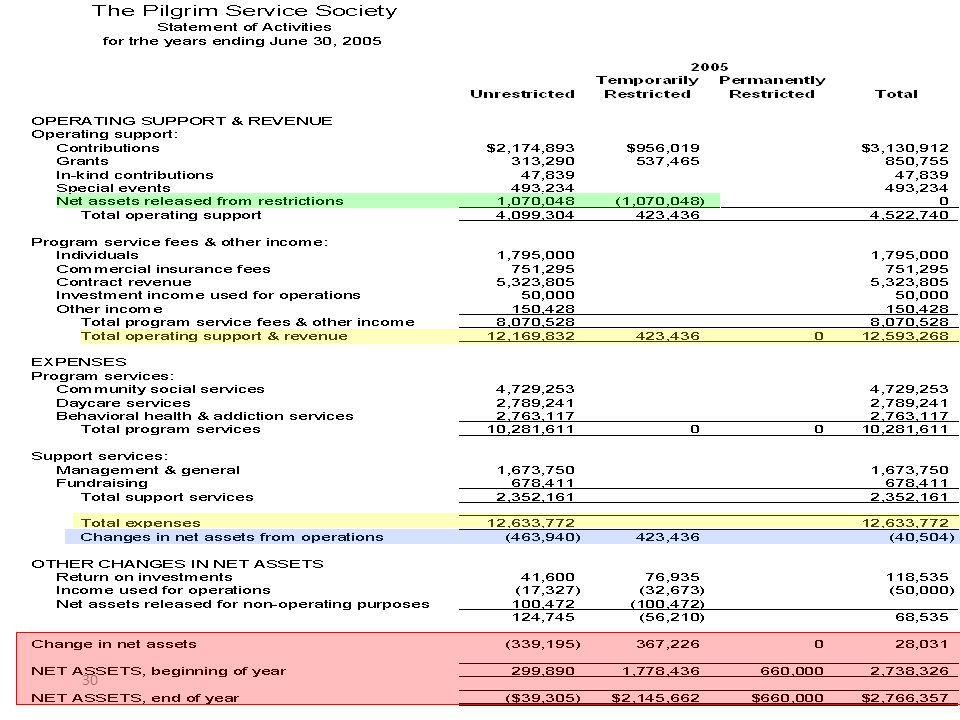Click total operating support value 4,099,304
The image size is (960, 720).
[x=535, y=215]
